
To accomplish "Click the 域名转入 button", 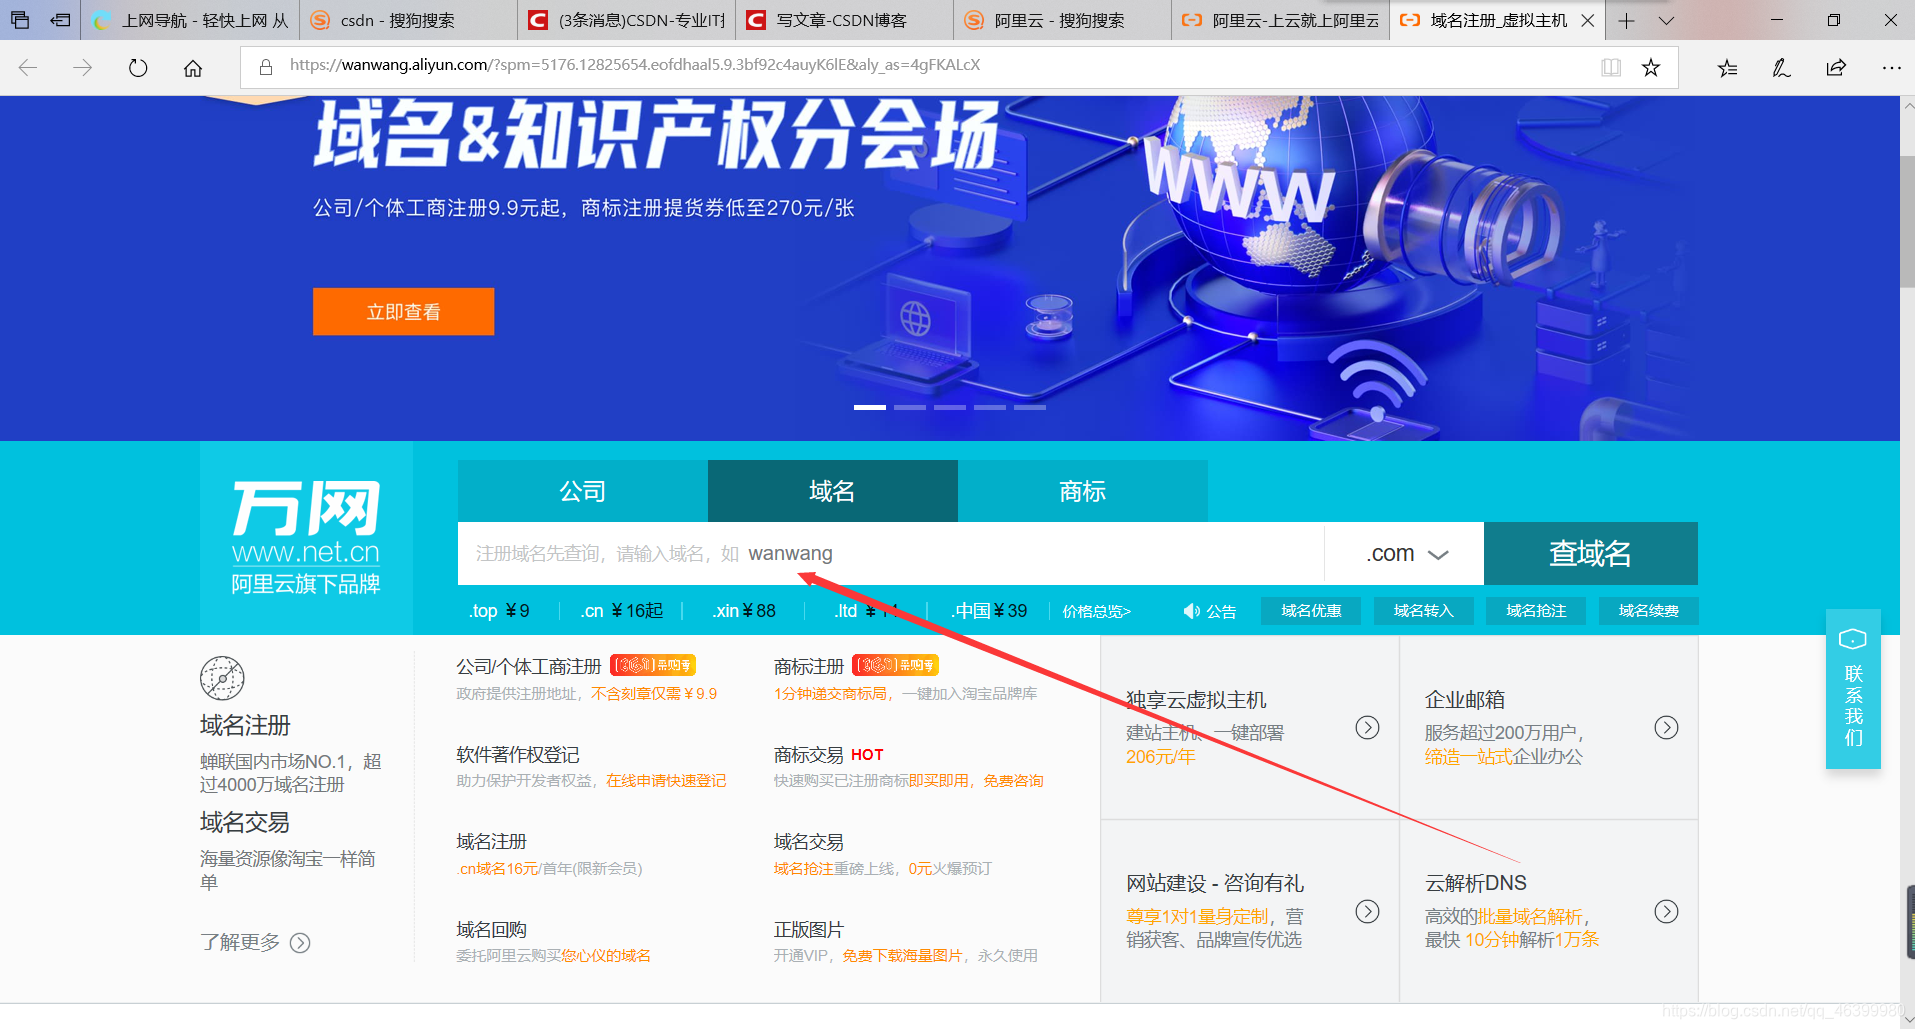I will pos(1423,611).
